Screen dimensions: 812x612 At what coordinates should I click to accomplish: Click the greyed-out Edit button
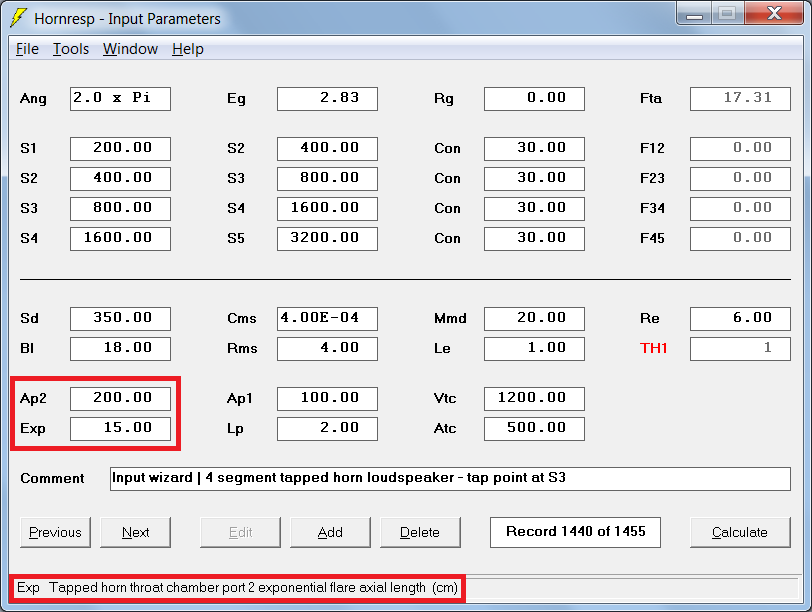tap(240, 532)
